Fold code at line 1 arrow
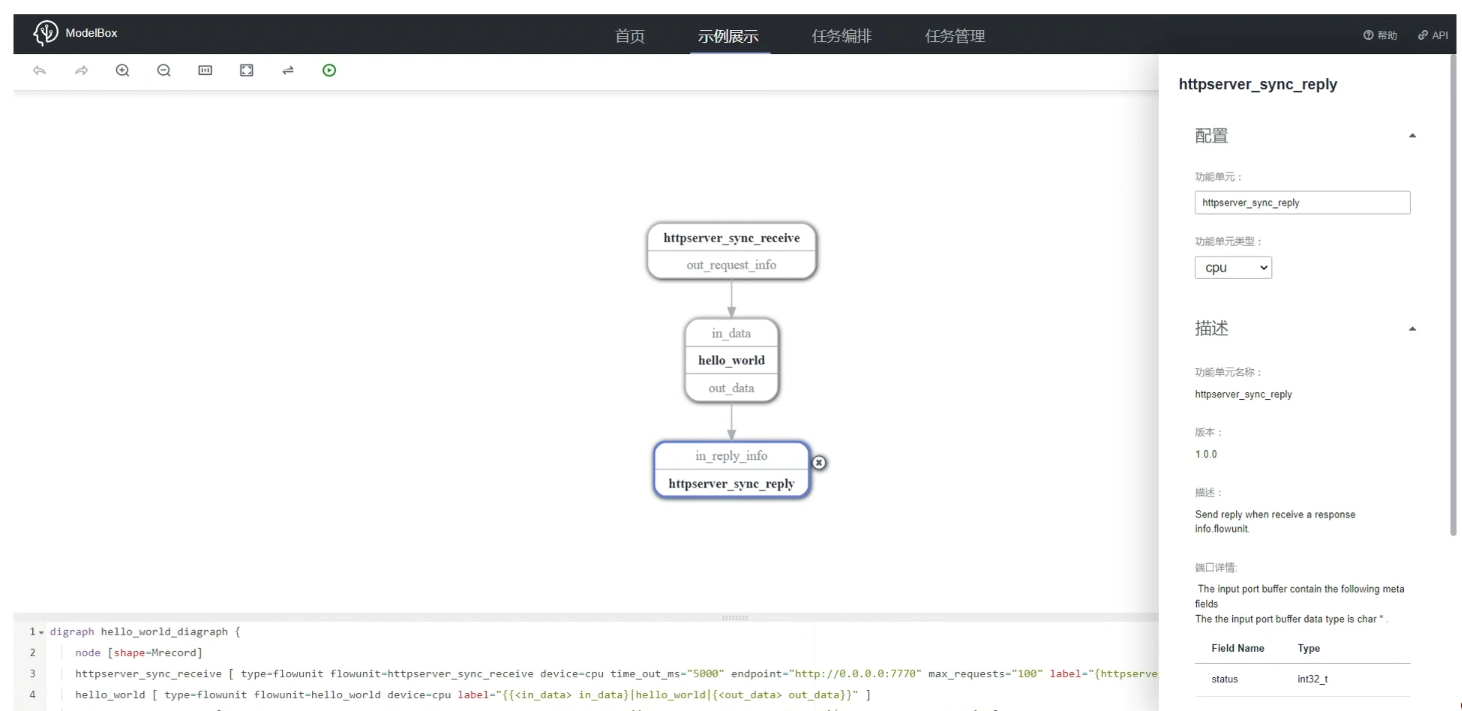 [x=41, y=632]
